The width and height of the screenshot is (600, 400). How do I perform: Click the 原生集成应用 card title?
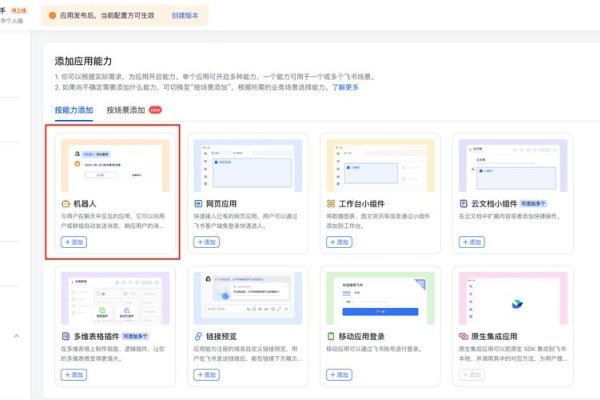(x=494, y=336)
